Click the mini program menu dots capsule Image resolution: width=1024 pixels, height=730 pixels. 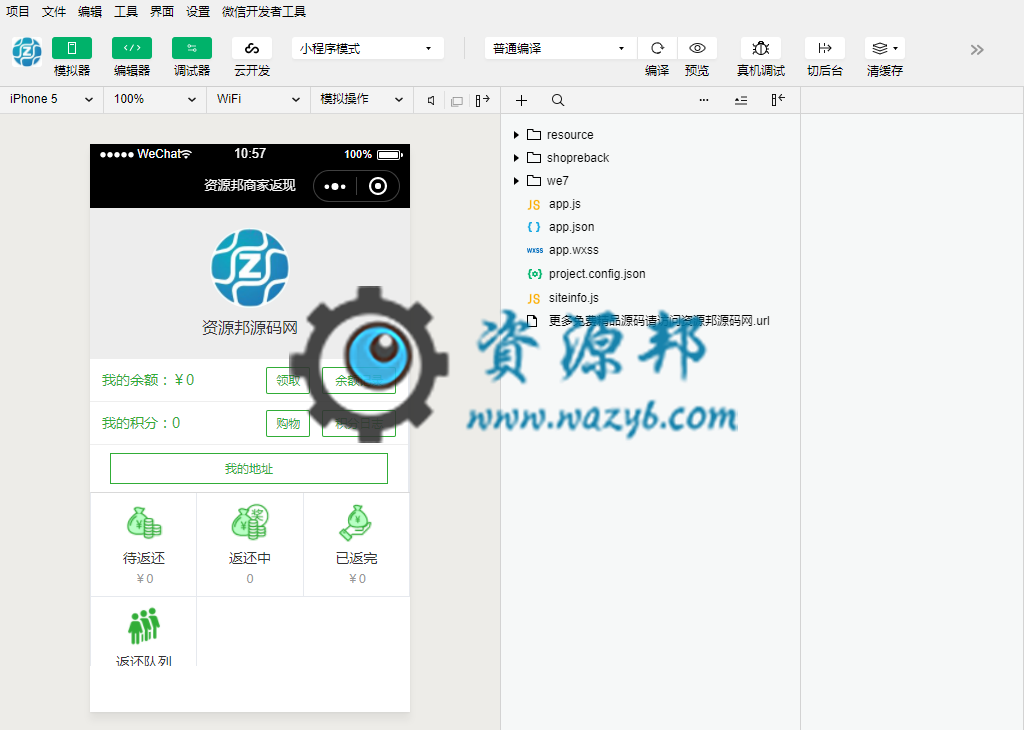[335, 186]
